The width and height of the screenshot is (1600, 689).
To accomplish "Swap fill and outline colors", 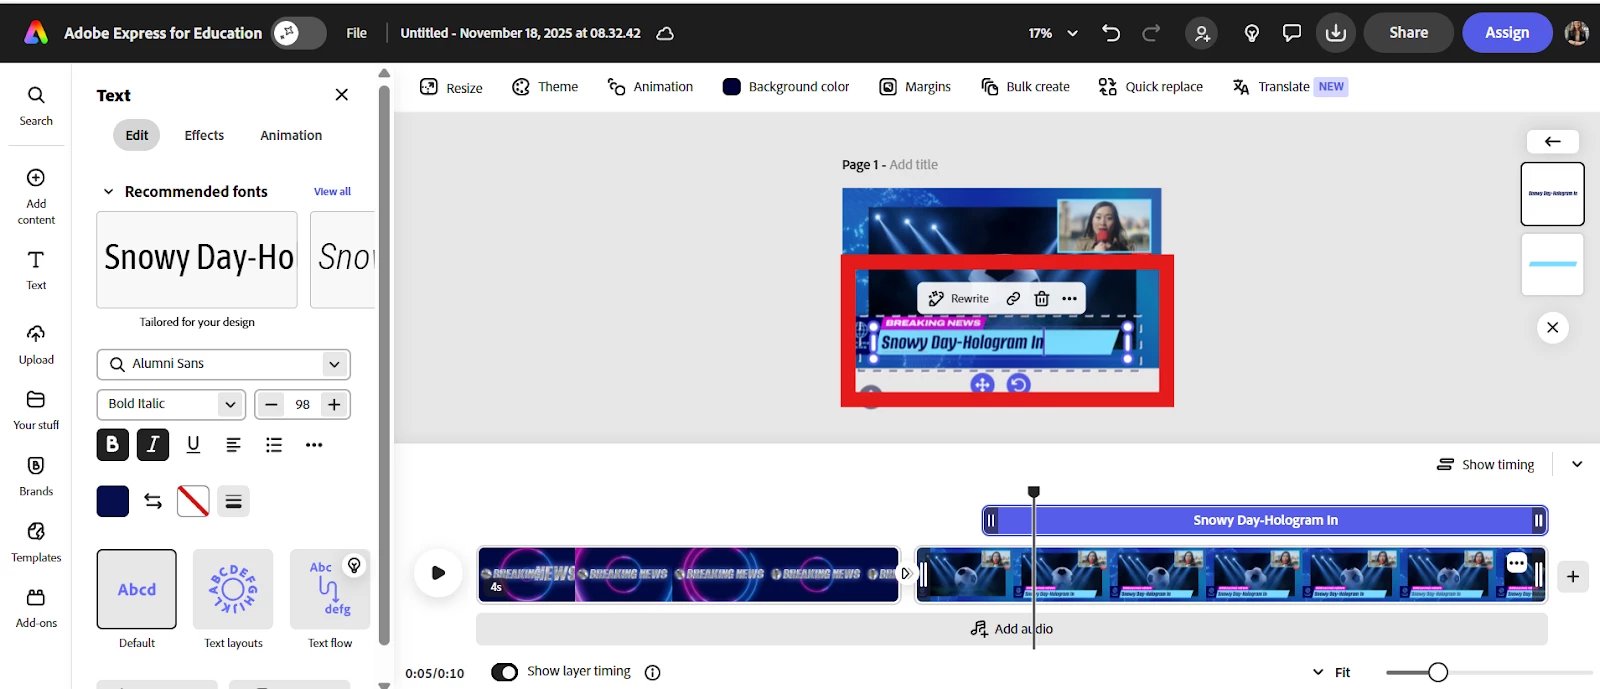I will [x=153, y=501].
